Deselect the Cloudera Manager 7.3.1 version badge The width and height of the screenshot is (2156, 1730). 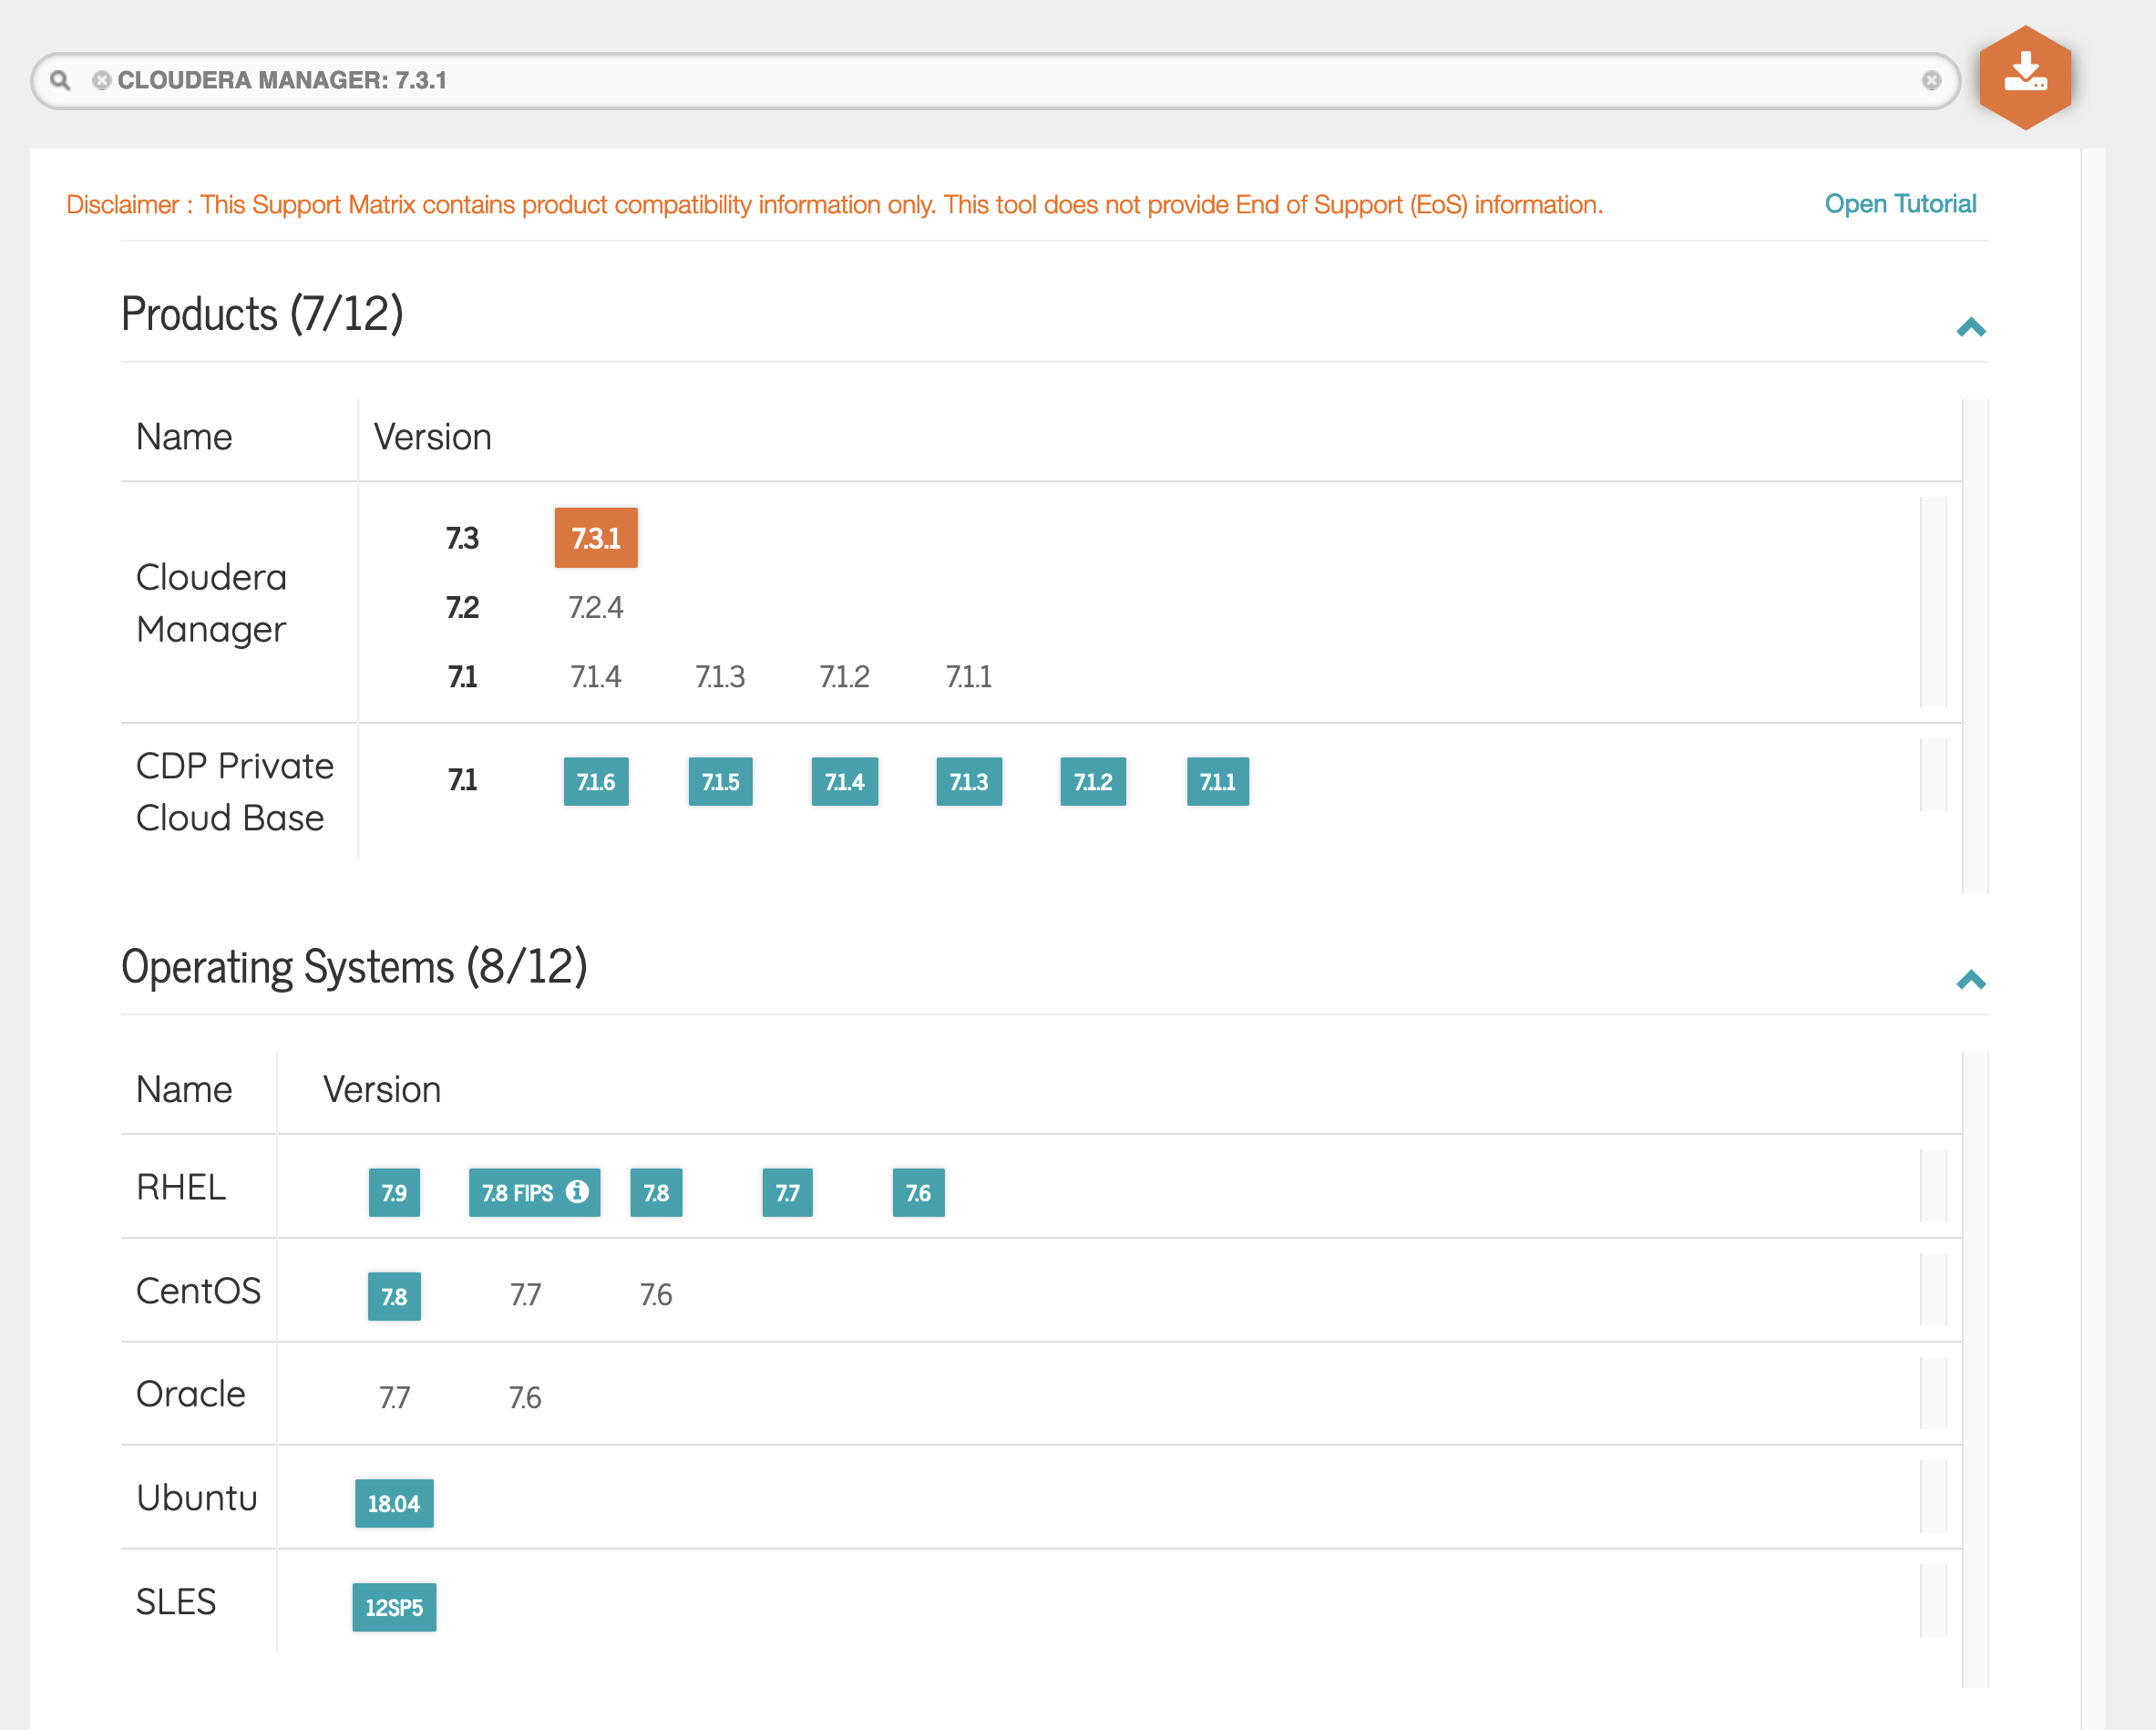(x=595, y=537)
